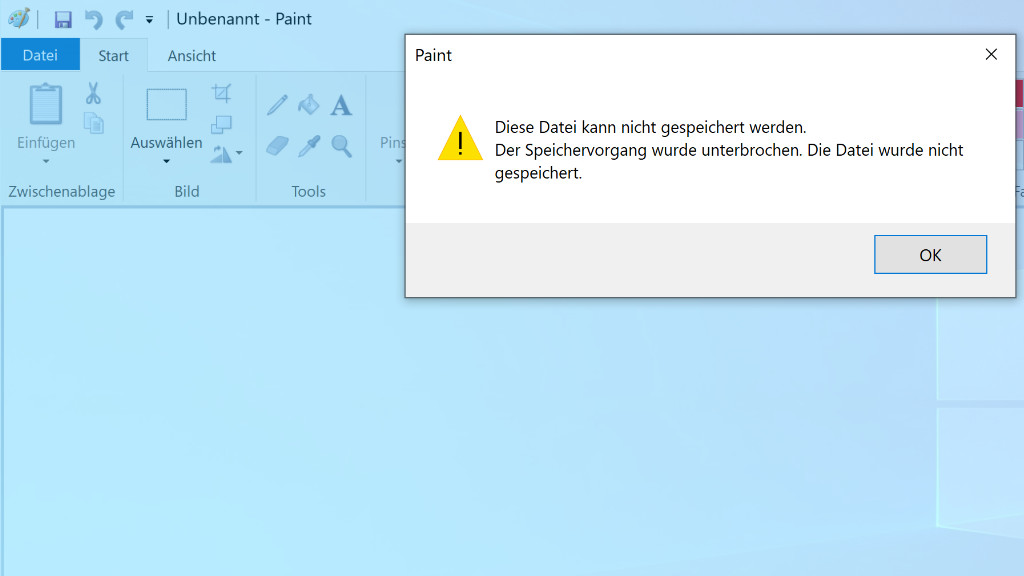Viewport: 1024px width, 576px height.
Task: Click the Paint dialog title text
Action: tap(433, 56)
